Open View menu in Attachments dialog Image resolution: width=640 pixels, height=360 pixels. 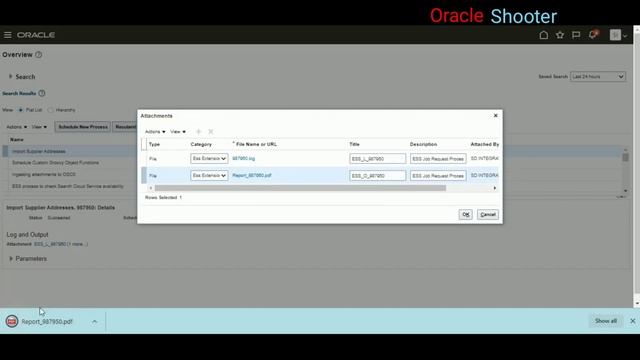pyautogui.click(x=178, y=131)
